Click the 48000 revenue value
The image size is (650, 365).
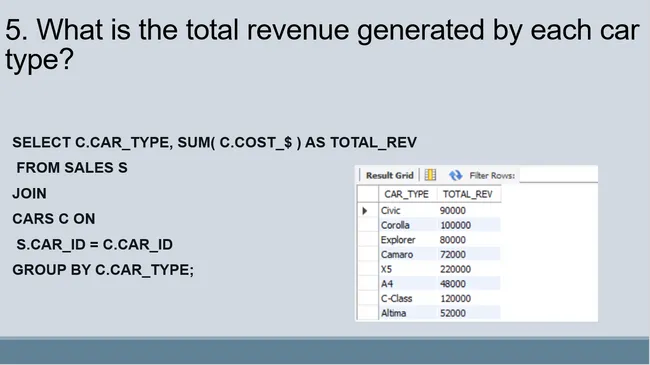point(453,284)
